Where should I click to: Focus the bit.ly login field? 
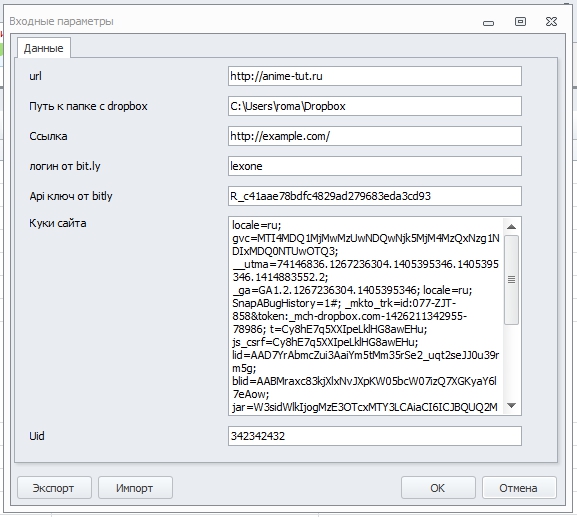(x=375, y=166)
